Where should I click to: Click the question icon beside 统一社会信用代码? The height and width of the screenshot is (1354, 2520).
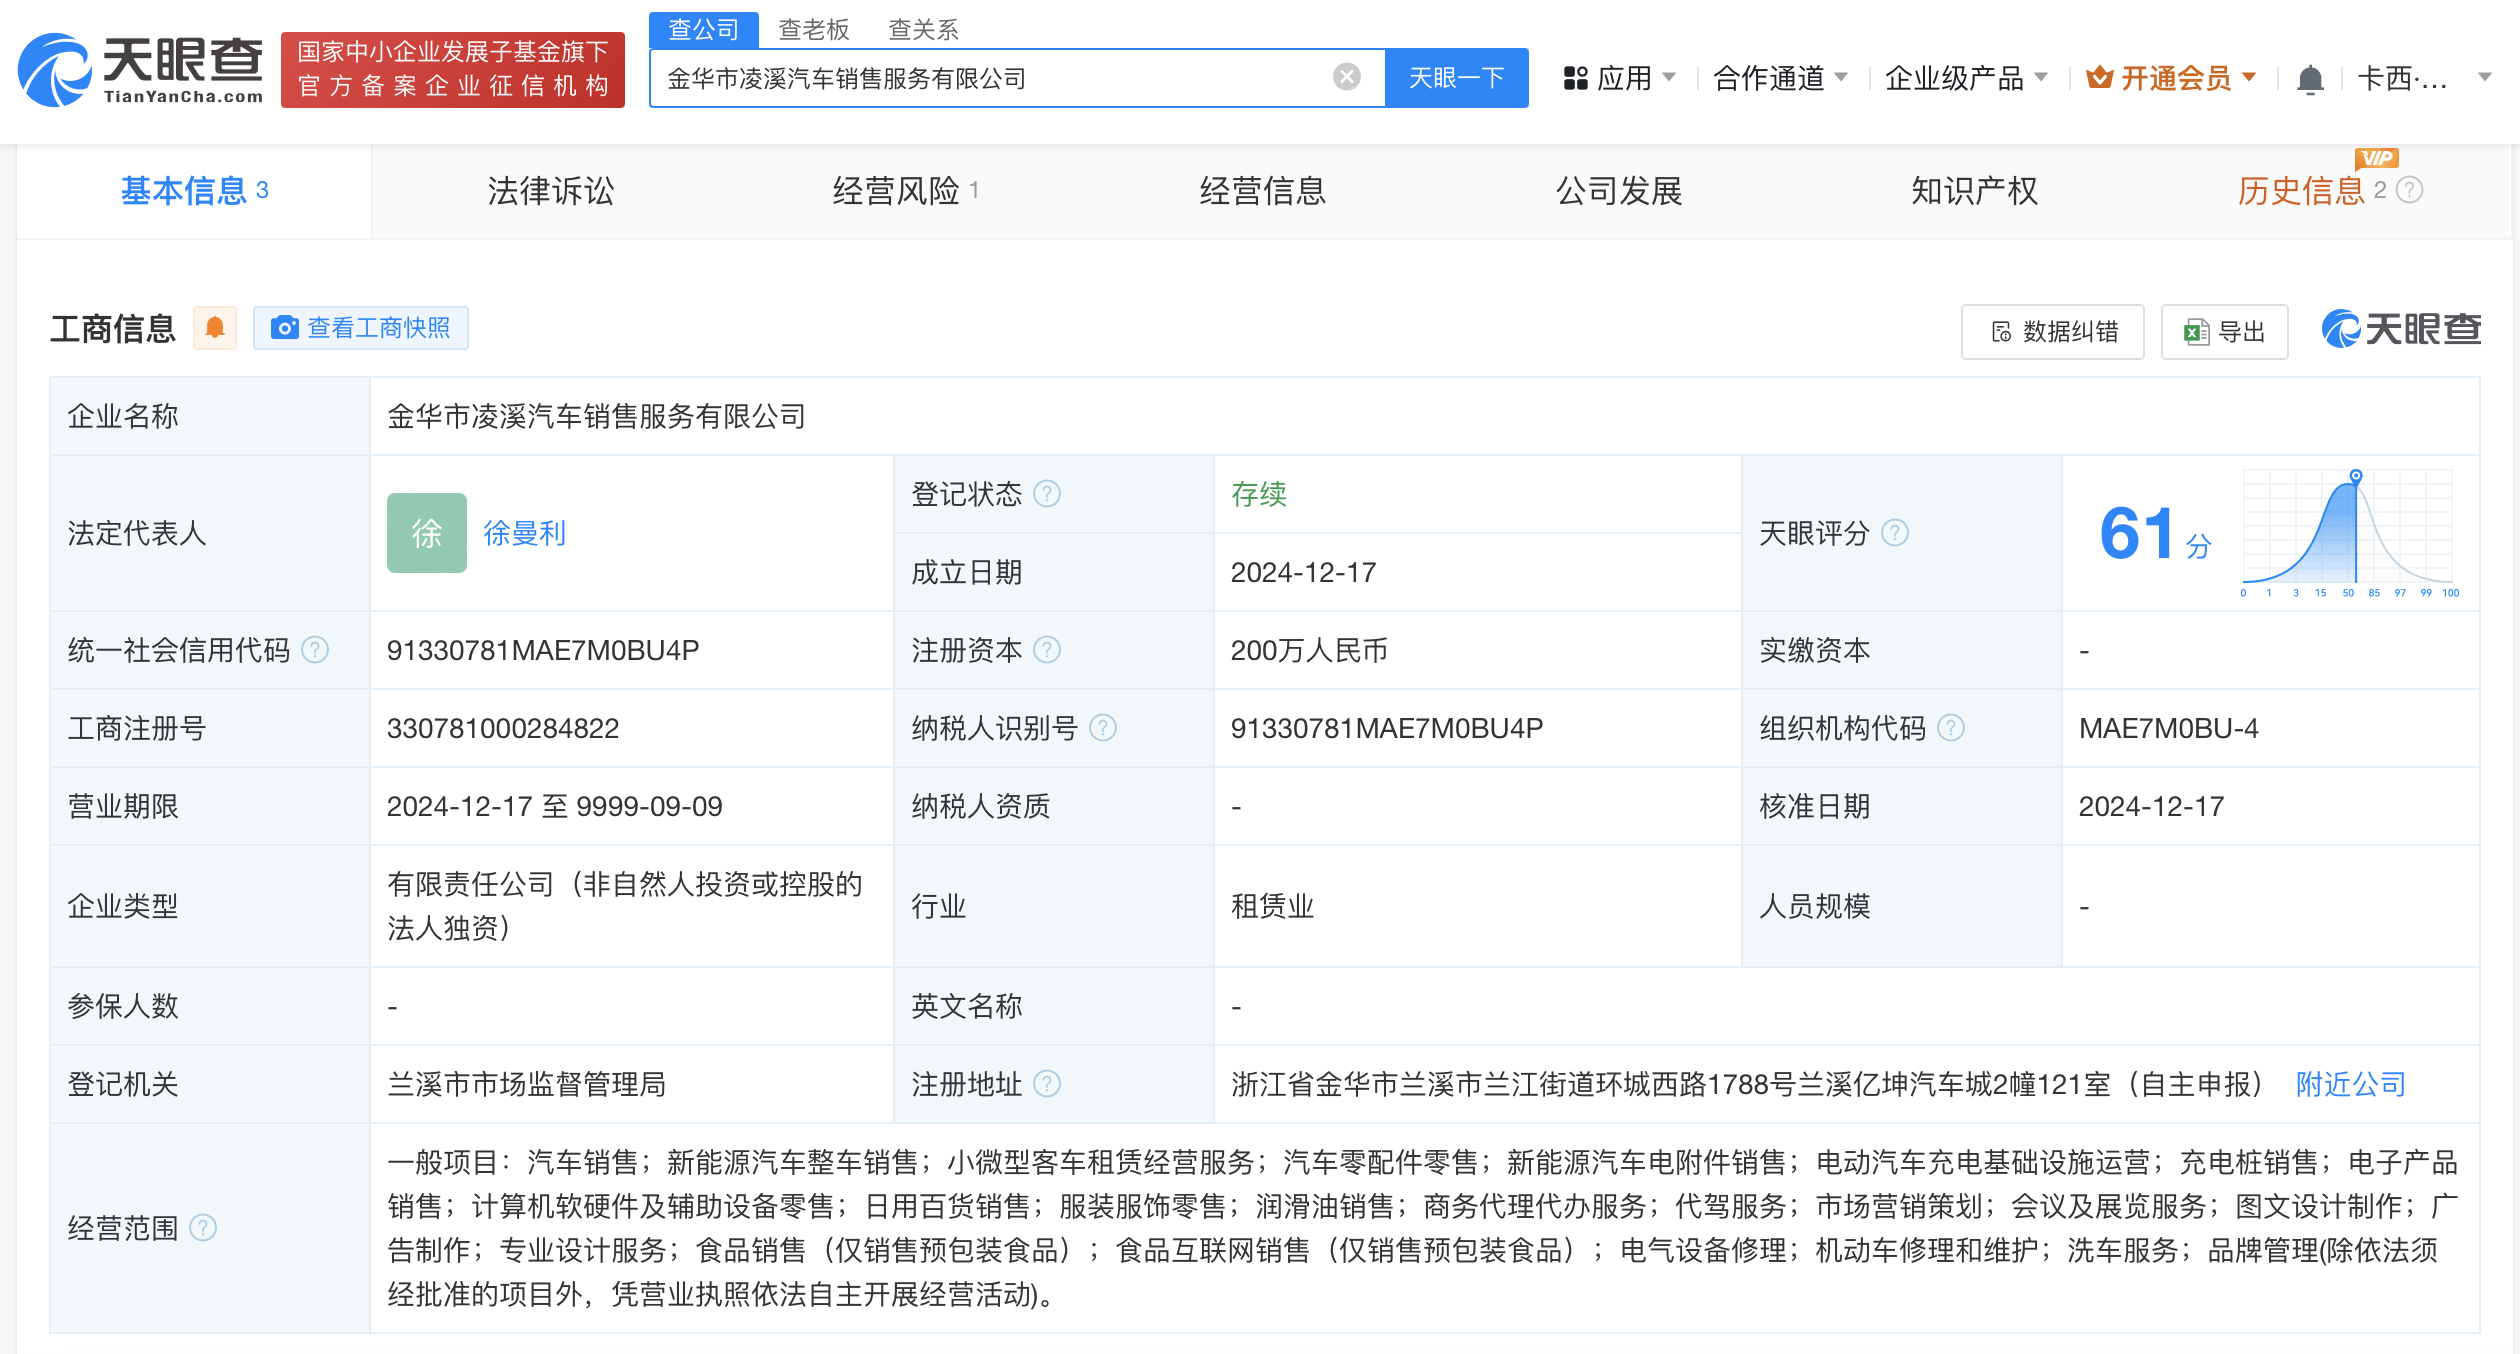coord(315,650)
